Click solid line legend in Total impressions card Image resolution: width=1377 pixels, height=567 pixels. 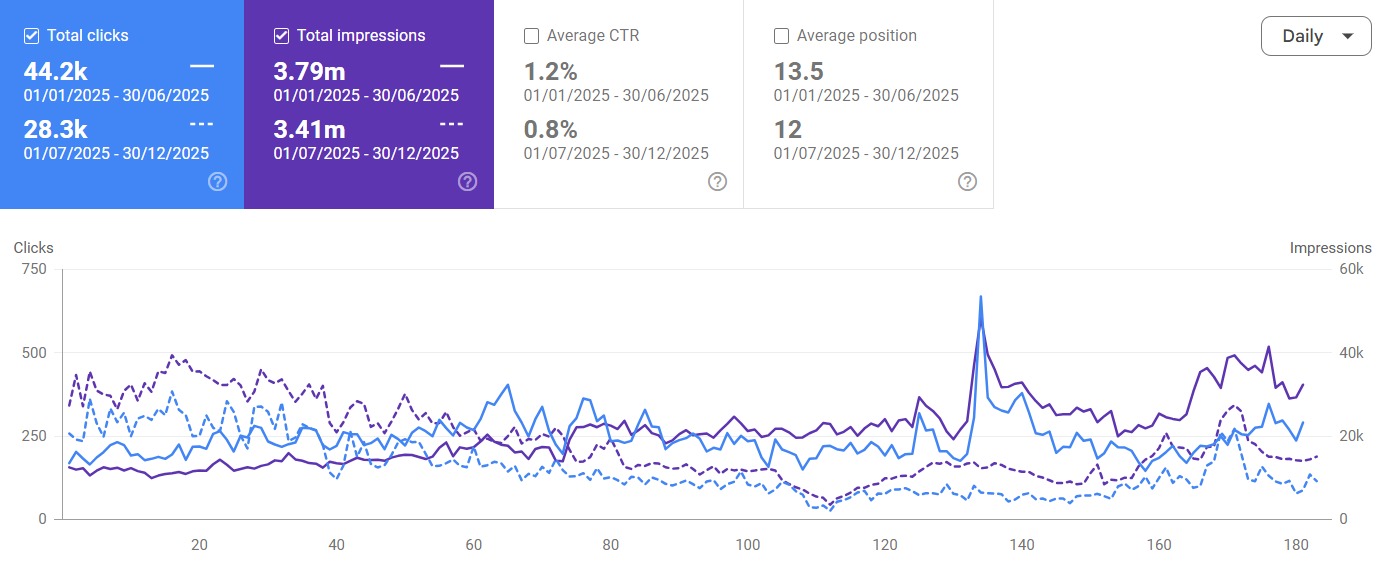[452, 66]
